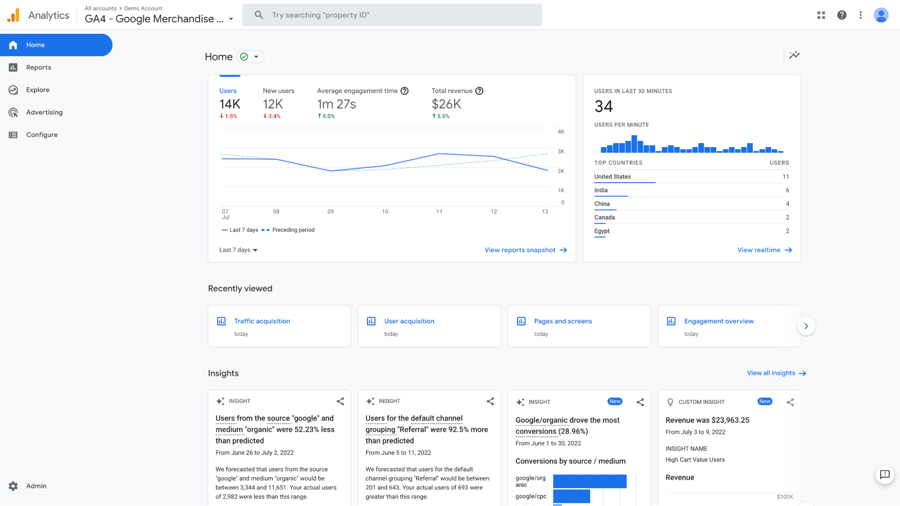Click the India country row
900x506 pixels.
(692, 190)
